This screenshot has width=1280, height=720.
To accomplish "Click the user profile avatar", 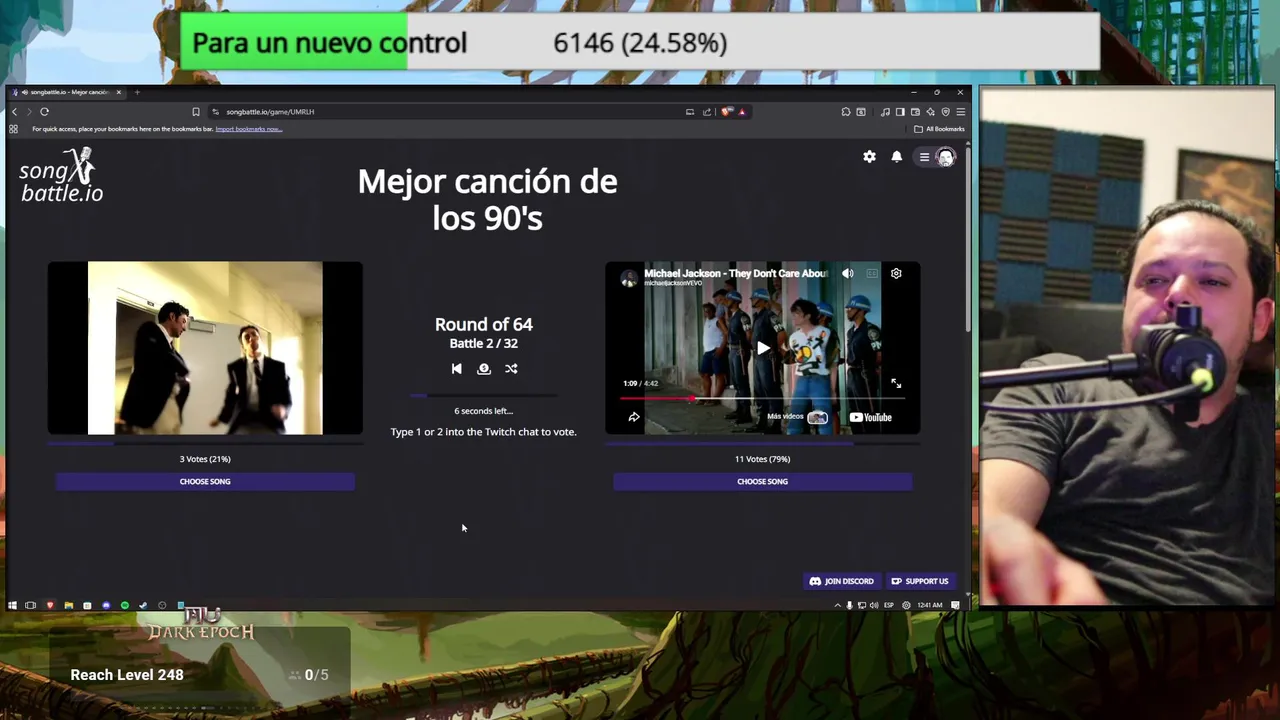I will pyautogui.click(x=945, y=157).
